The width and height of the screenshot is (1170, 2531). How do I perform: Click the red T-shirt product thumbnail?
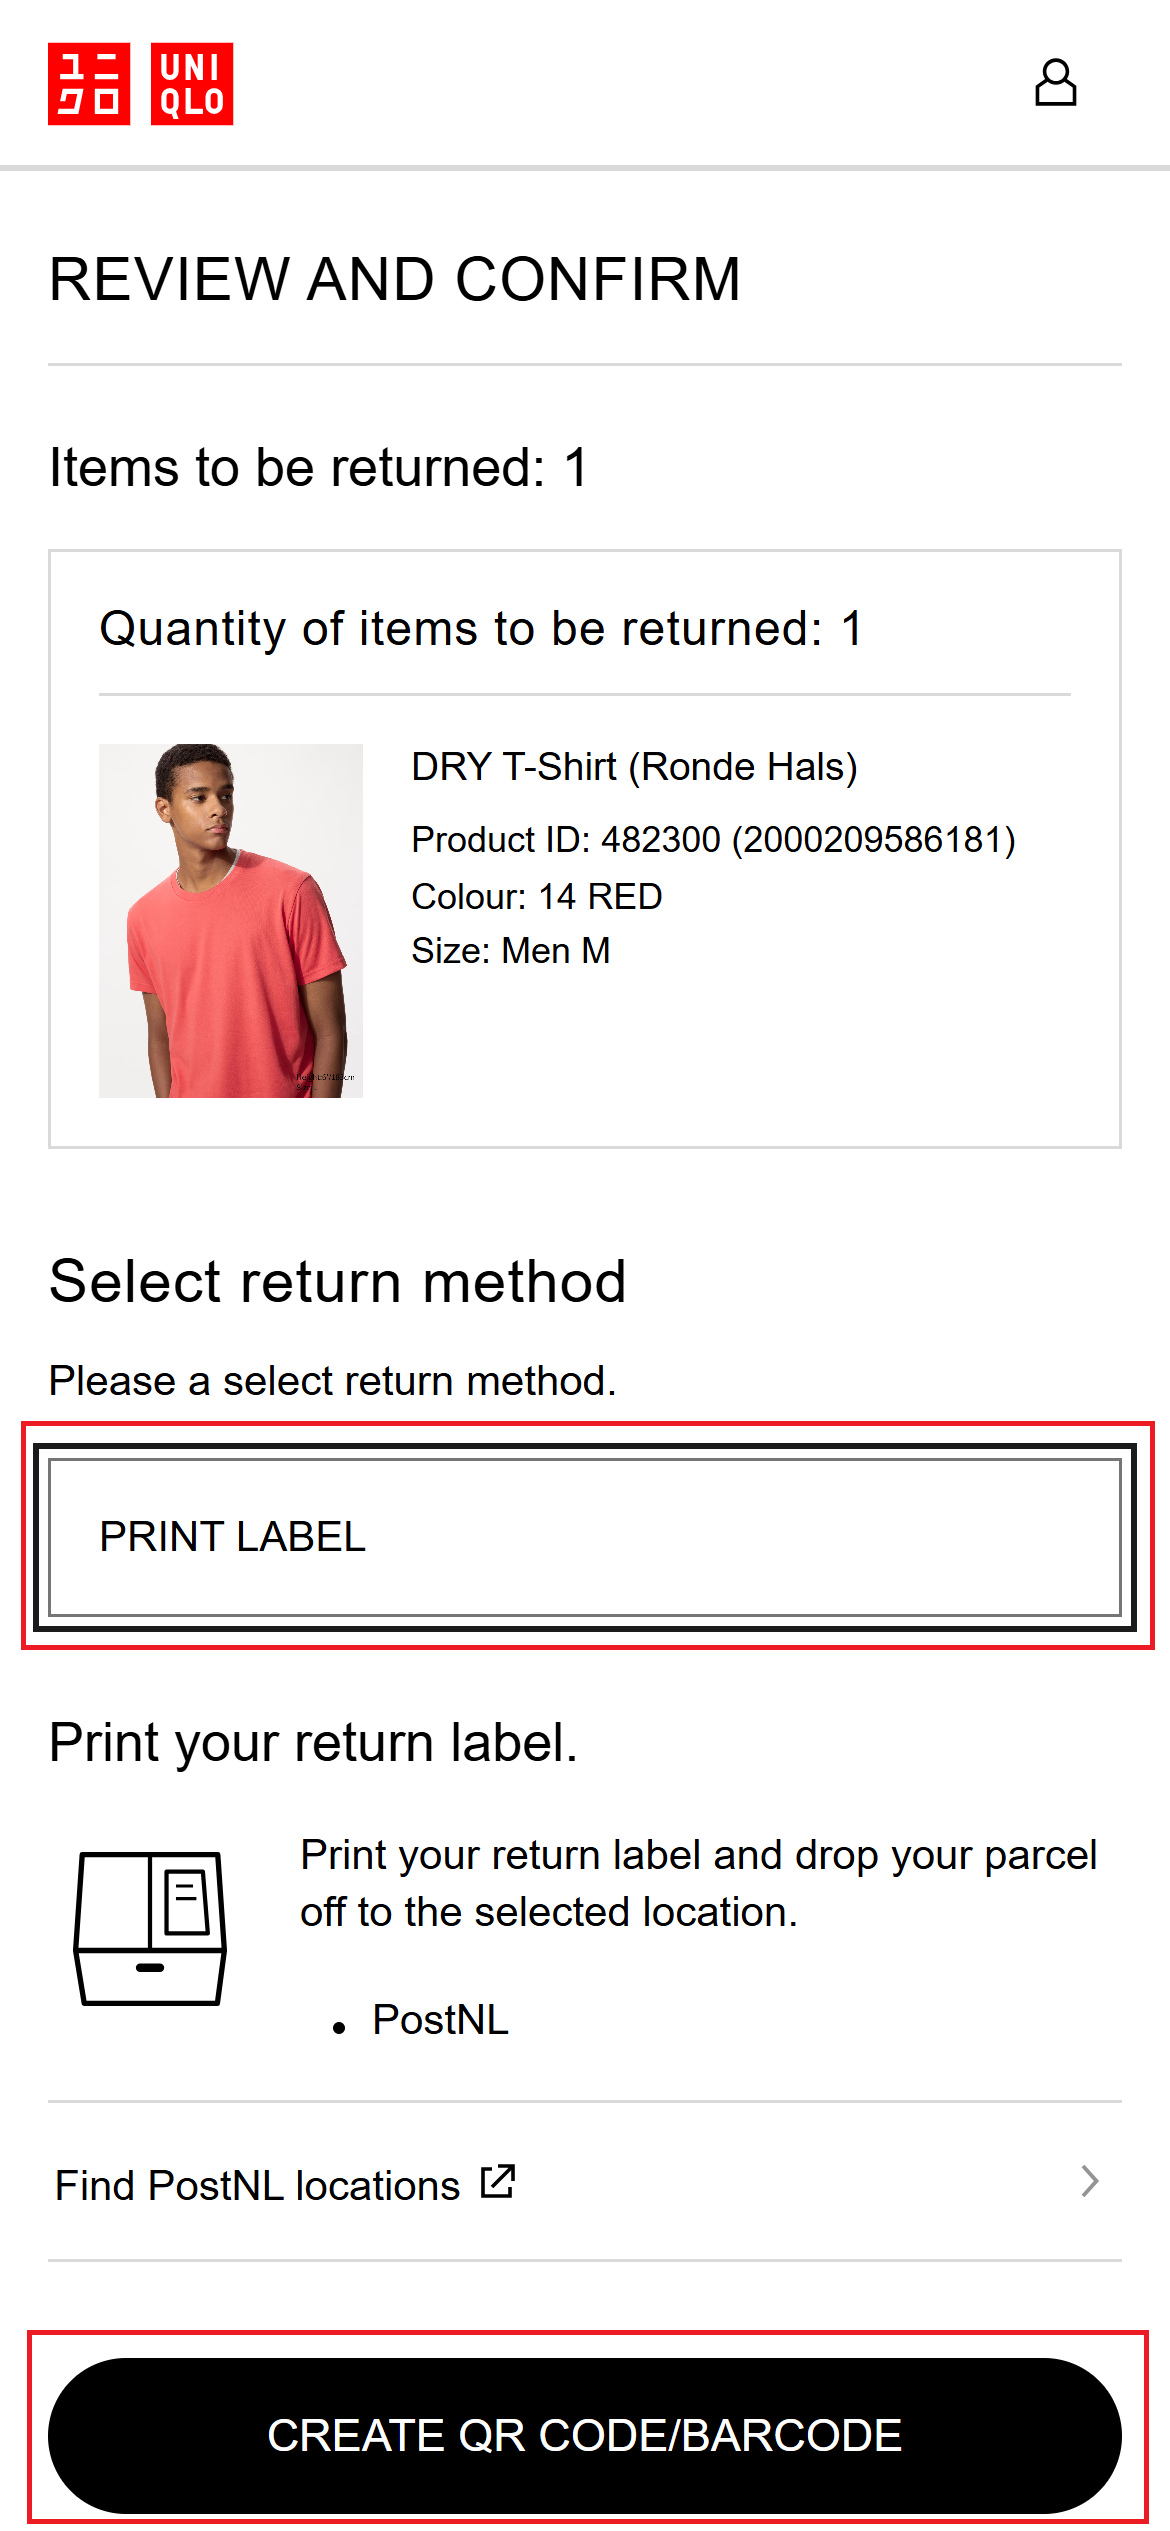point(231,921)
